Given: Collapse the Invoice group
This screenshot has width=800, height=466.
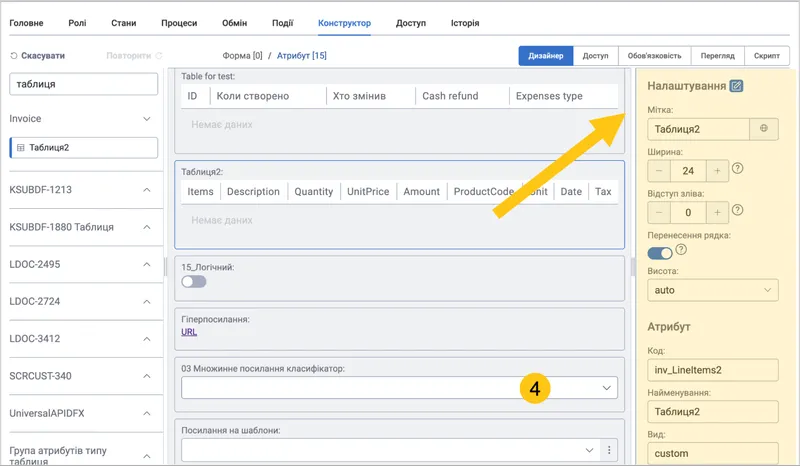Looking at the screenshot, I should click(146, 119).
